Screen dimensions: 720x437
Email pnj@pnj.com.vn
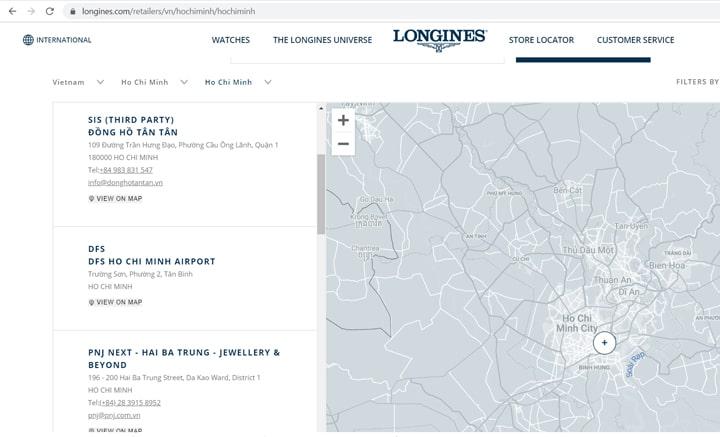point(114,415)
